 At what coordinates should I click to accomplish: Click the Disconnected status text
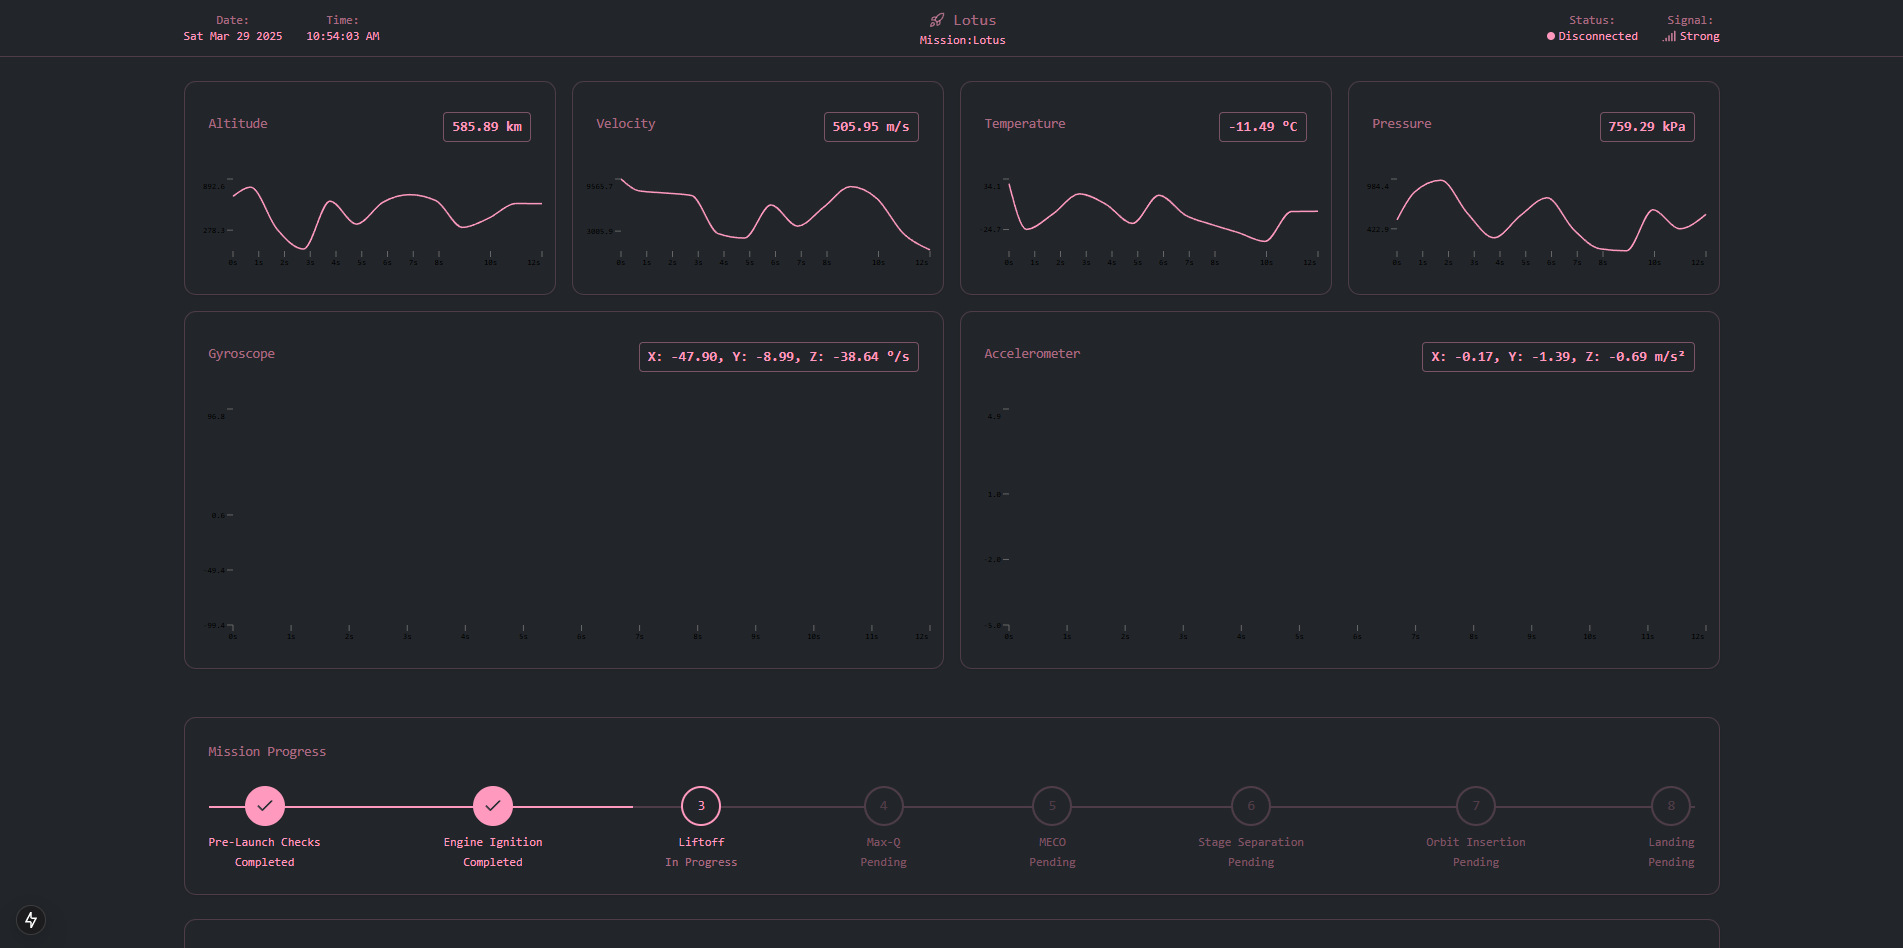tap(1598, 36)
